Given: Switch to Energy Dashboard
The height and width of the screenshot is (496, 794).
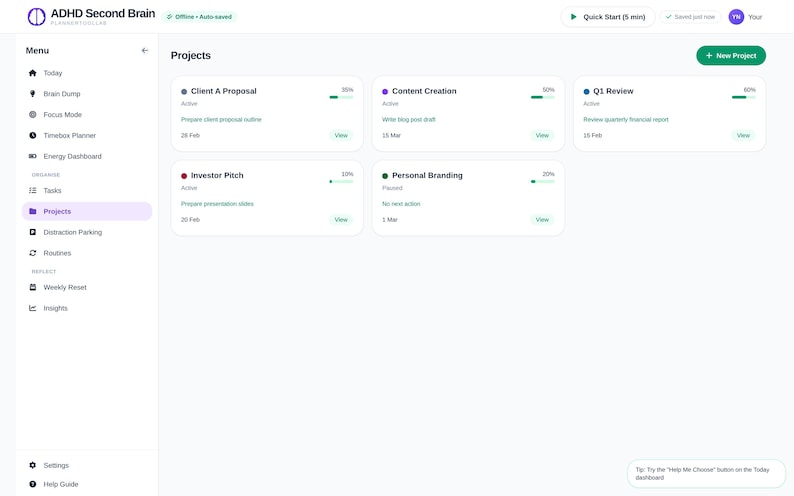Looking at the screenshot, I should (87, 156).
